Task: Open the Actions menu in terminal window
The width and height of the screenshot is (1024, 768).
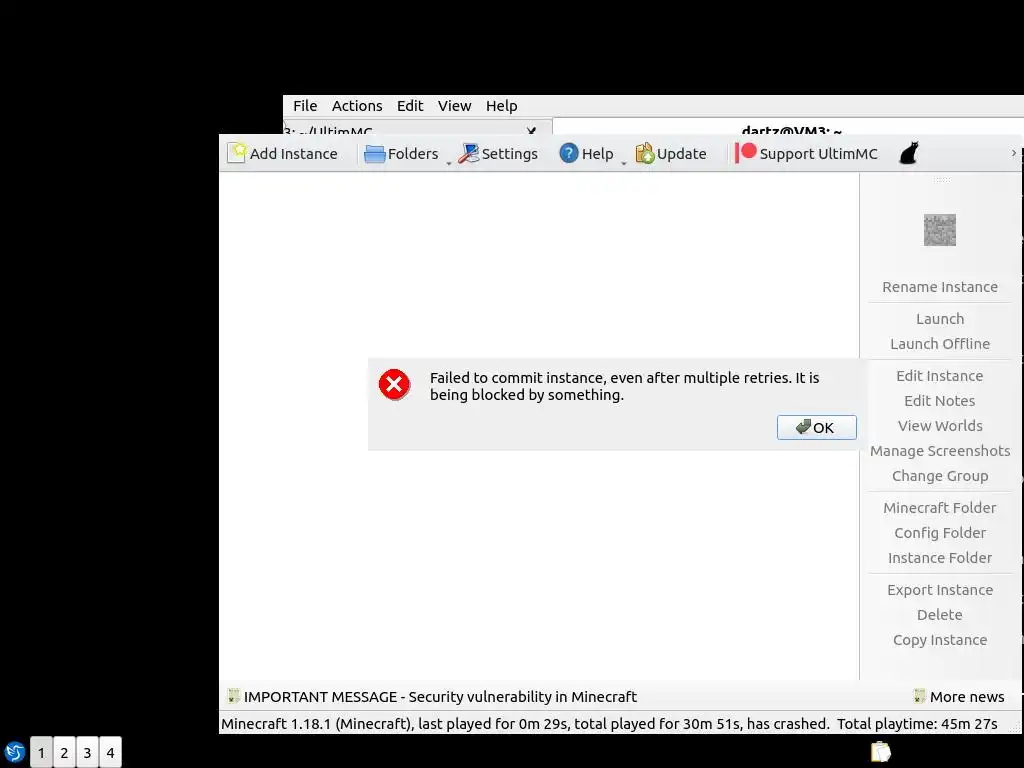Action: (357, 106)
